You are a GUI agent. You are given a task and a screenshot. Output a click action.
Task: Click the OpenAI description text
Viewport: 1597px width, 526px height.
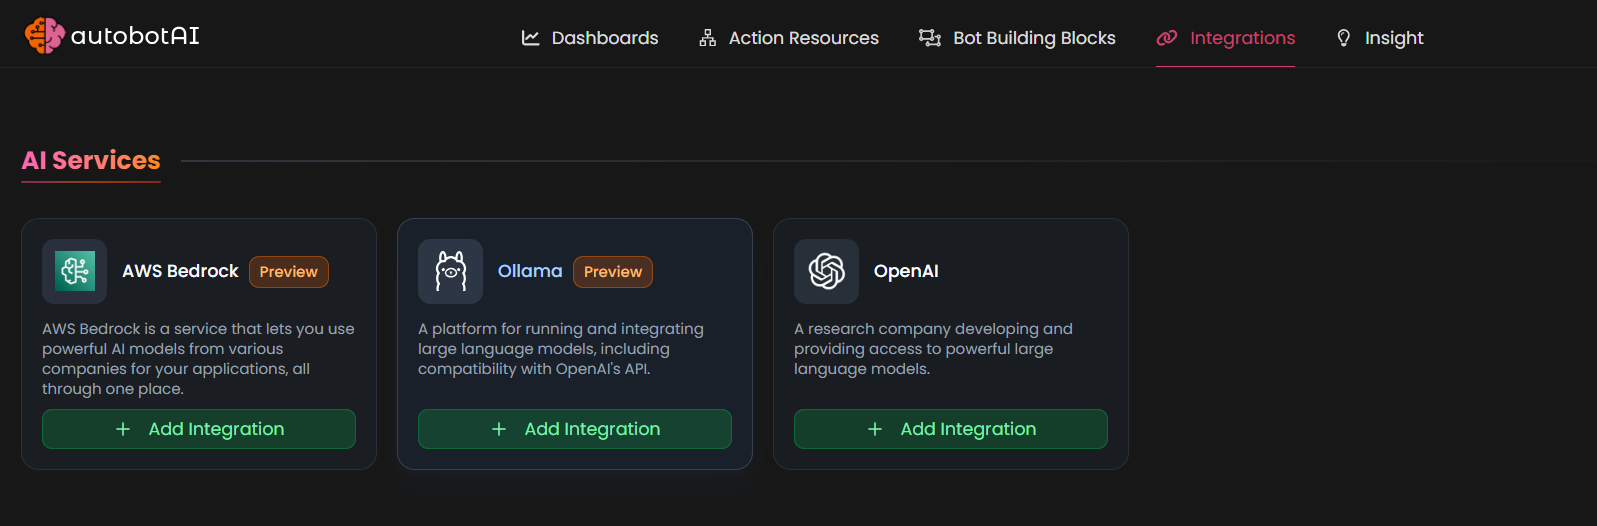[x=933, y=349]
